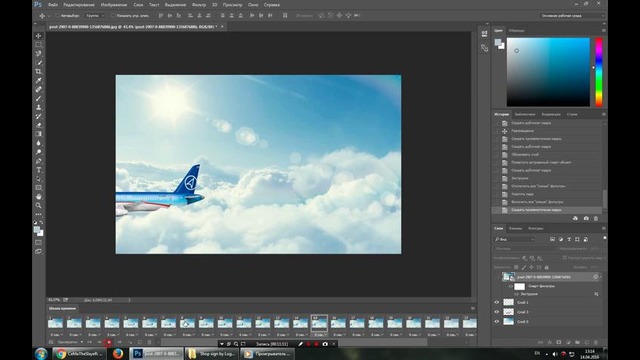
Task: Switch to the Каналы tab
Action: [515, 229]
